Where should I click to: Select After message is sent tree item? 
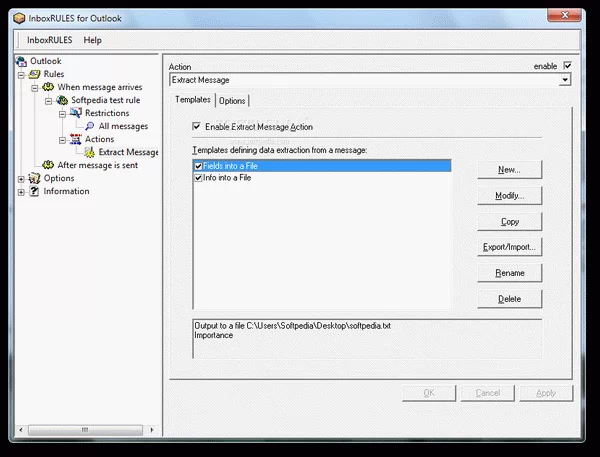coord(98,165)
